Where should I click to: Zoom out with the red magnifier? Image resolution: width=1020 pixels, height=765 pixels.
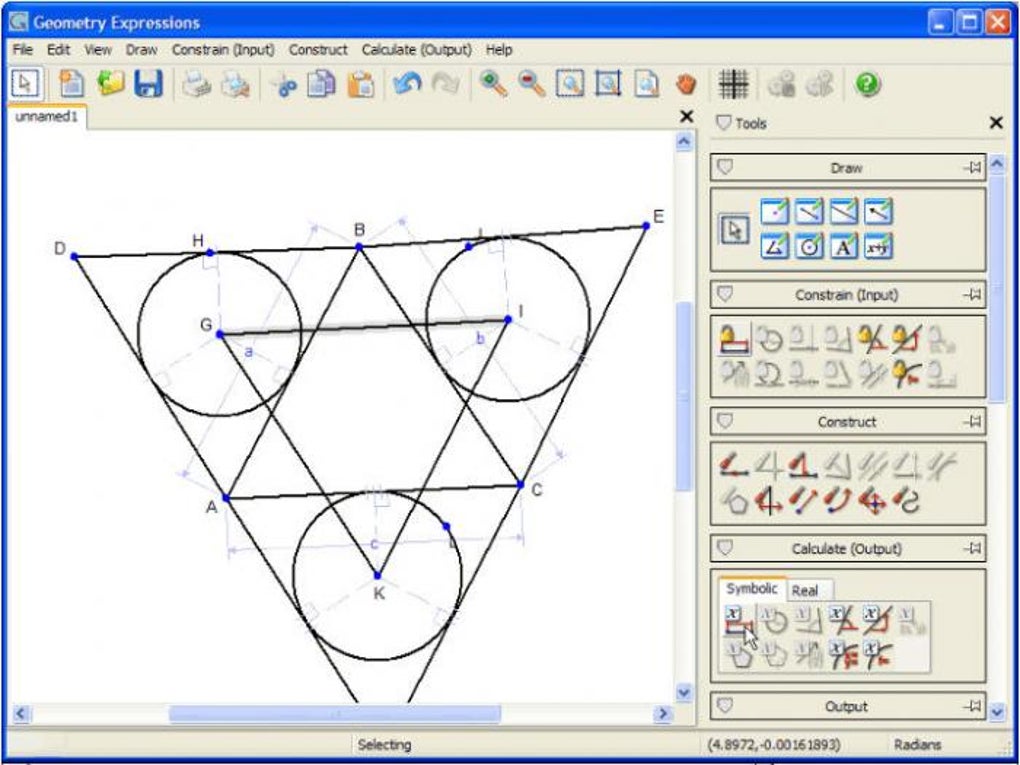point(531,84)
